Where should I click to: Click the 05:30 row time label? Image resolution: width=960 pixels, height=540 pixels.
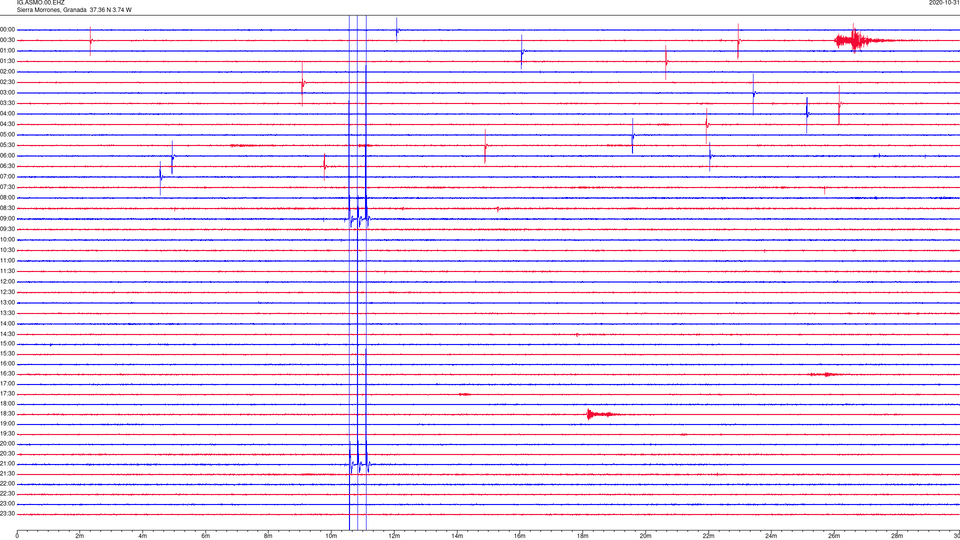[x=7, y=145]
